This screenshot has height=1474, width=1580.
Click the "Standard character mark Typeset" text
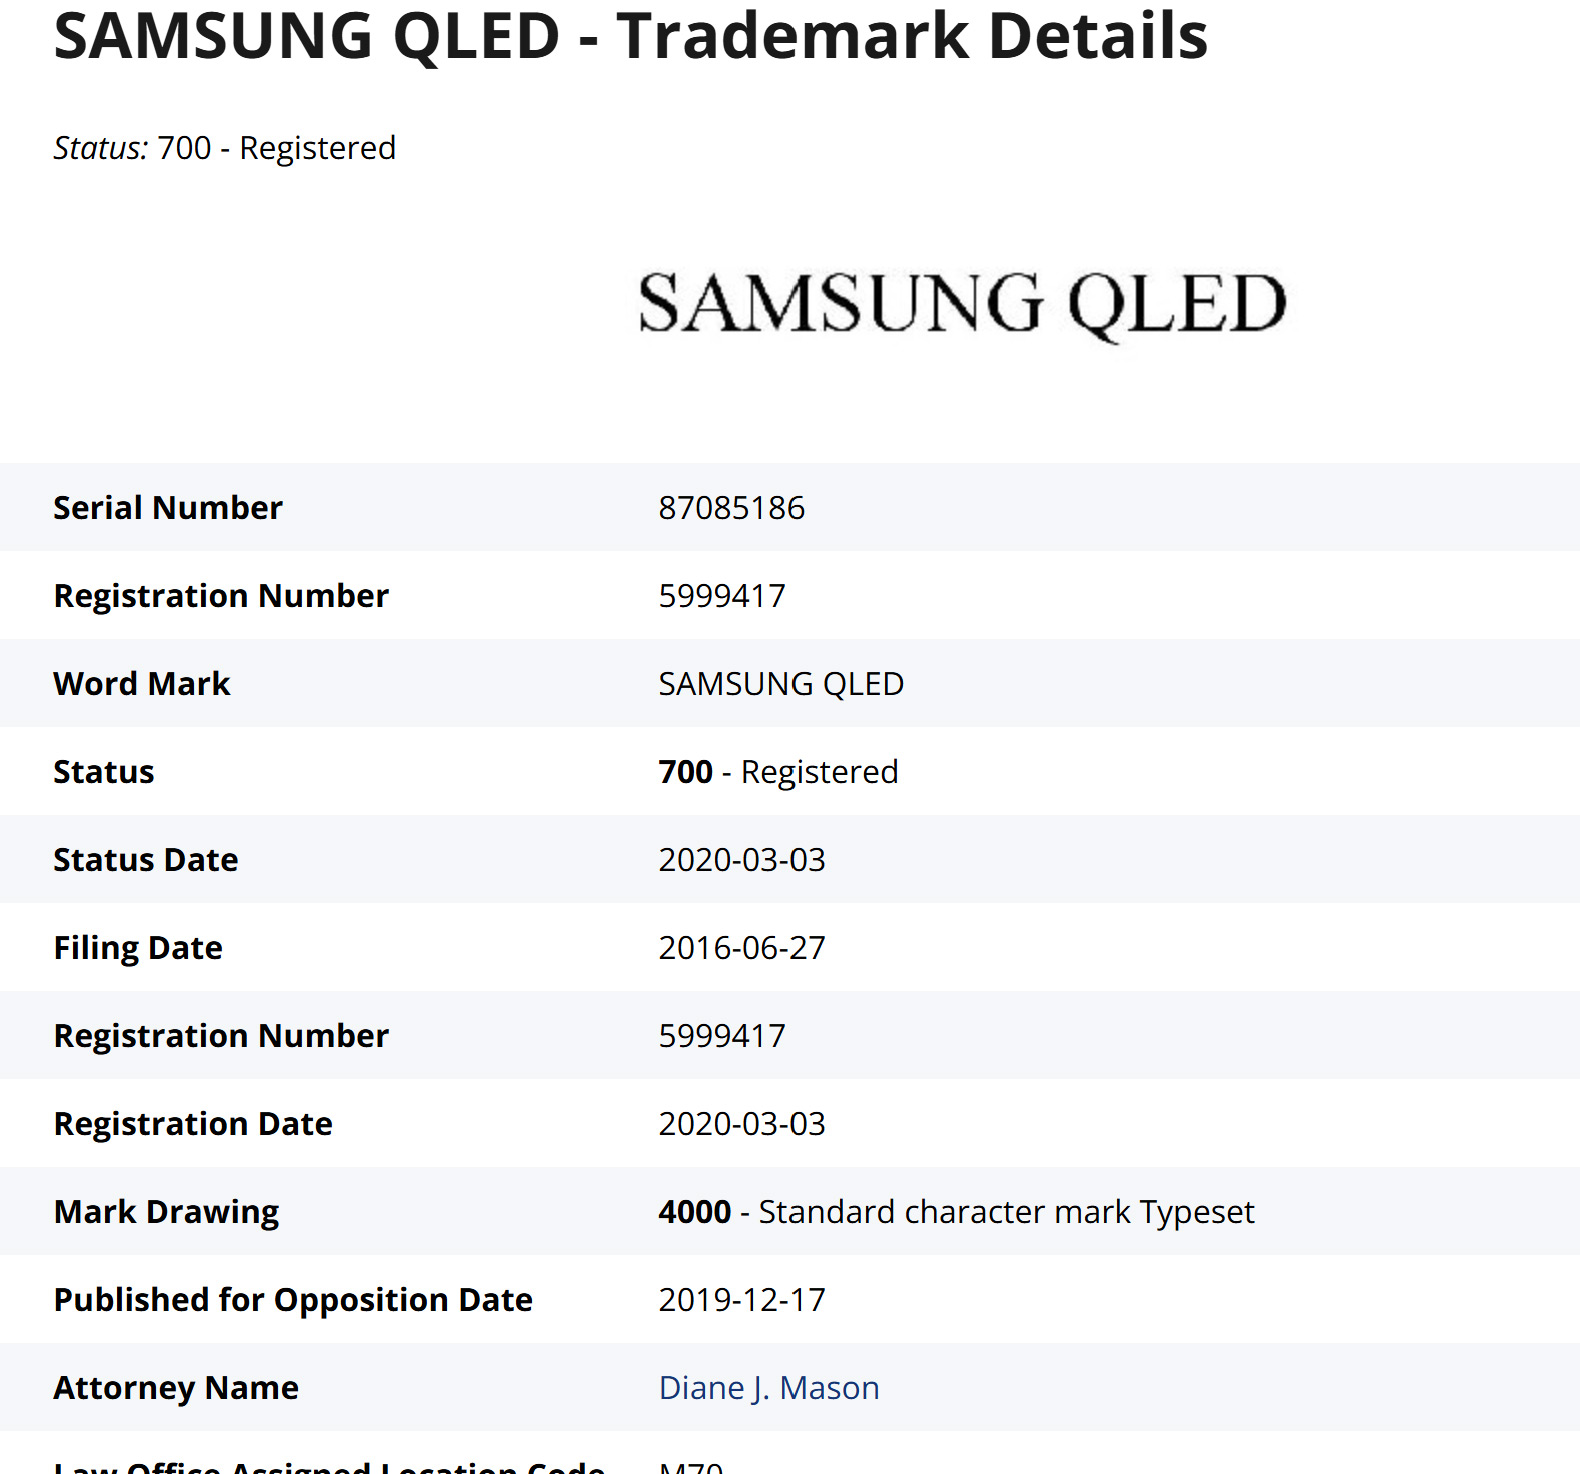pos(1006,1212)
